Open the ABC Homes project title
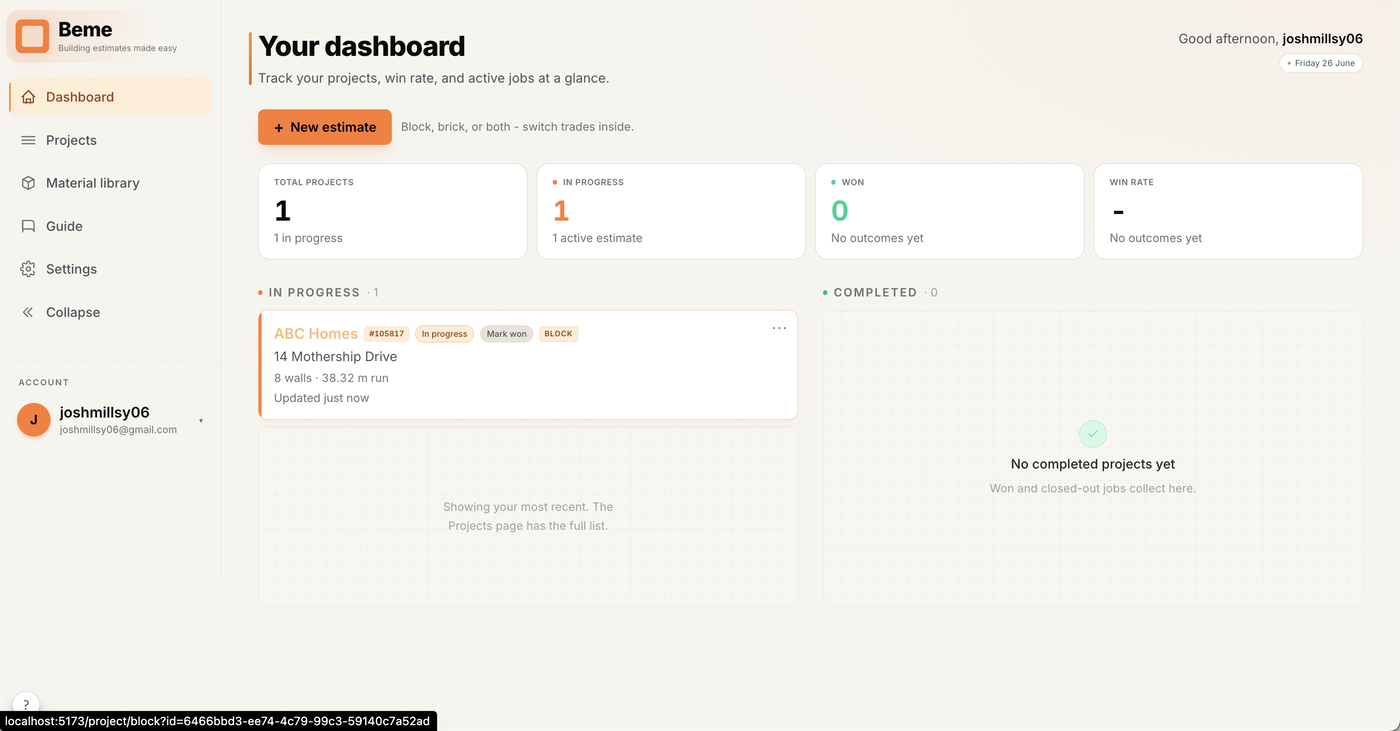Viewport: 1400px width, 731px height. tap(316, 334)
